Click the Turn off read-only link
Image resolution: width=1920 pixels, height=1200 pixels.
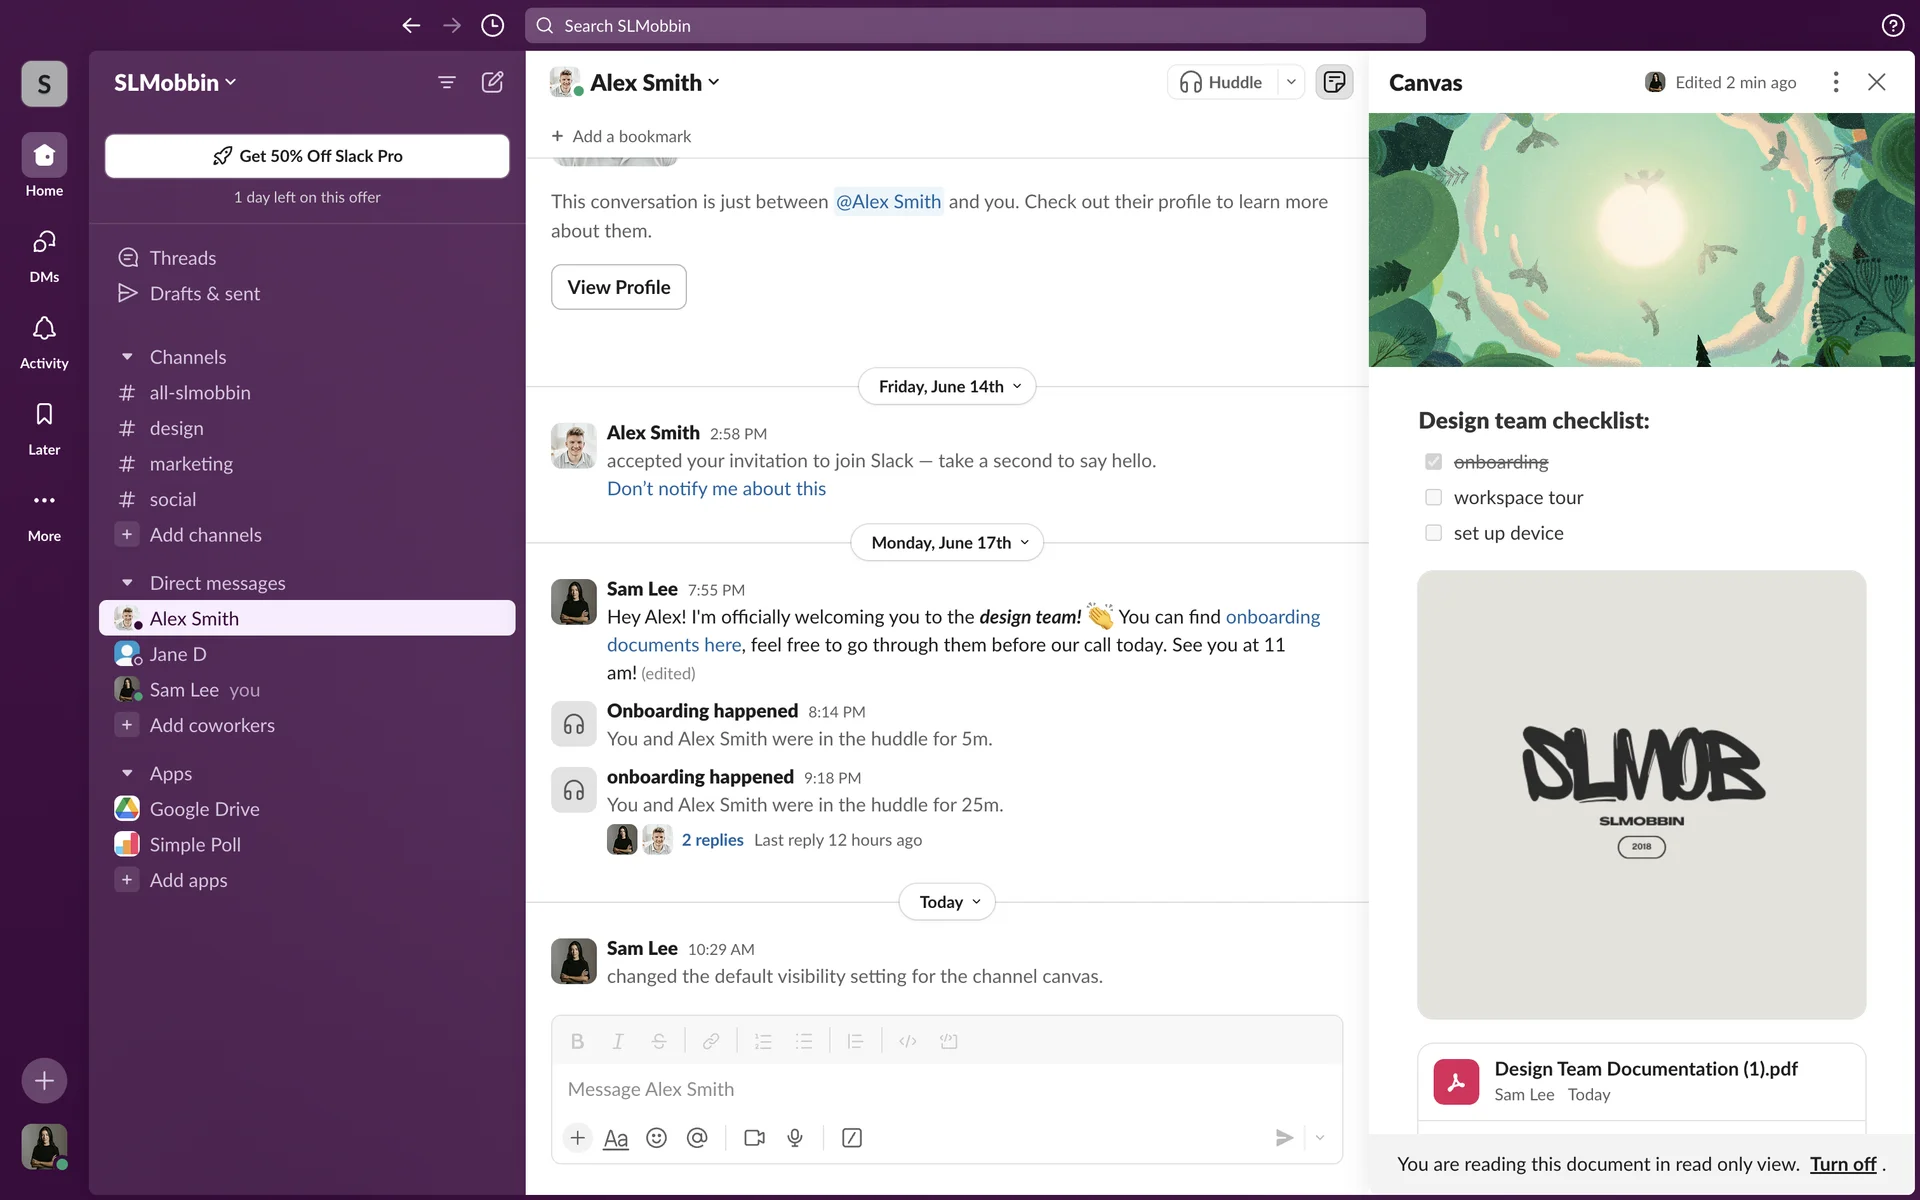coord(1842,1164)
